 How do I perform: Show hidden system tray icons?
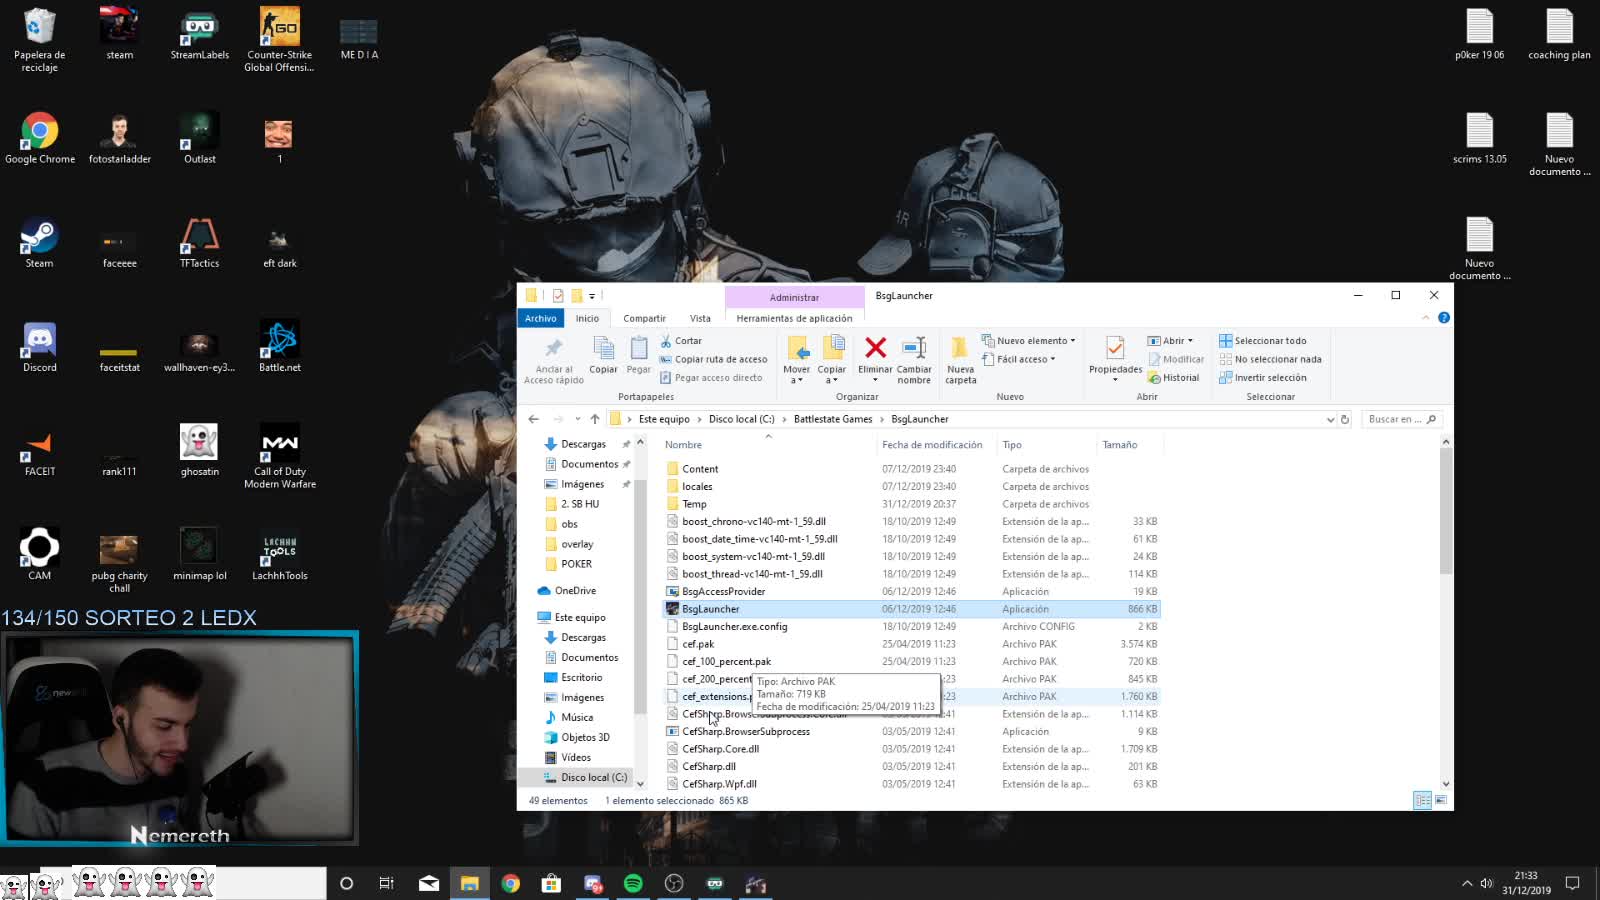coord(1467,883)
